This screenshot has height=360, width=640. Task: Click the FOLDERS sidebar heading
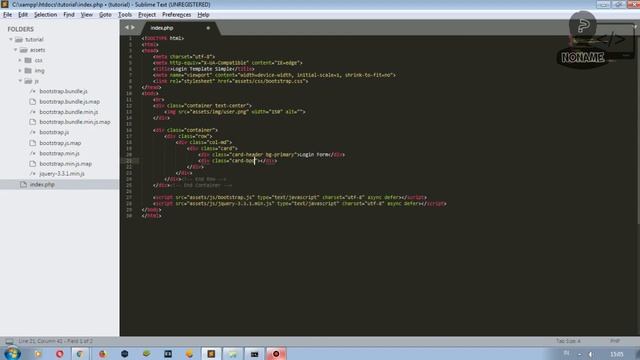click(x=20, y=29)
